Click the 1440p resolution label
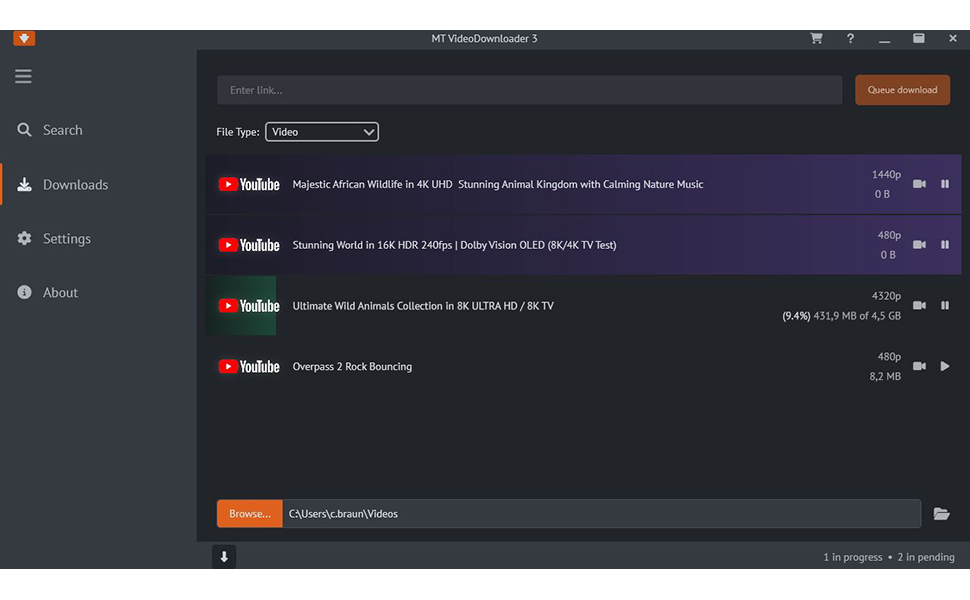 (x=886, y=174)
